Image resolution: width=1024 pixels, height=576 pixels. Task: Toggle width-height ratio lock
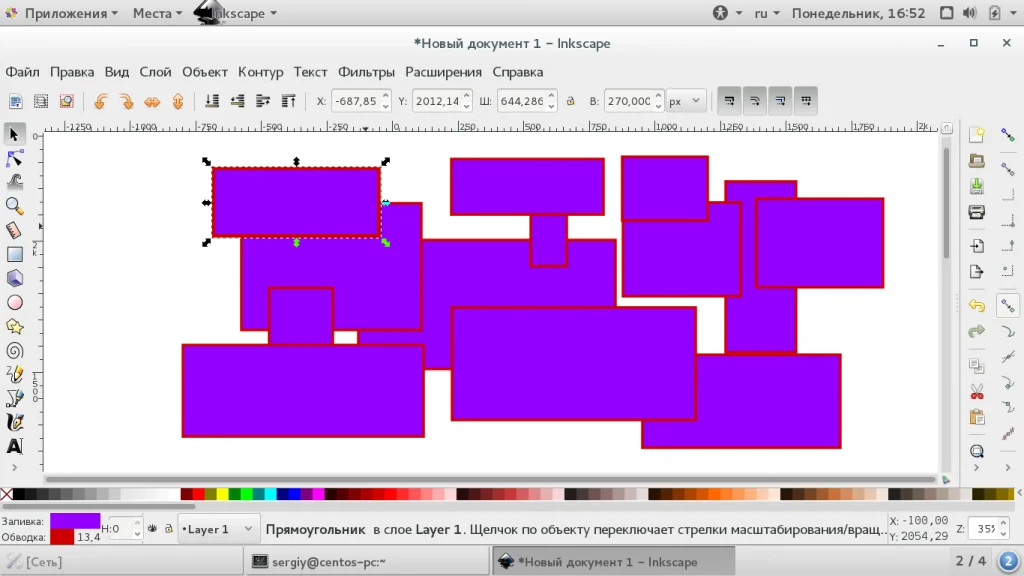570,101
